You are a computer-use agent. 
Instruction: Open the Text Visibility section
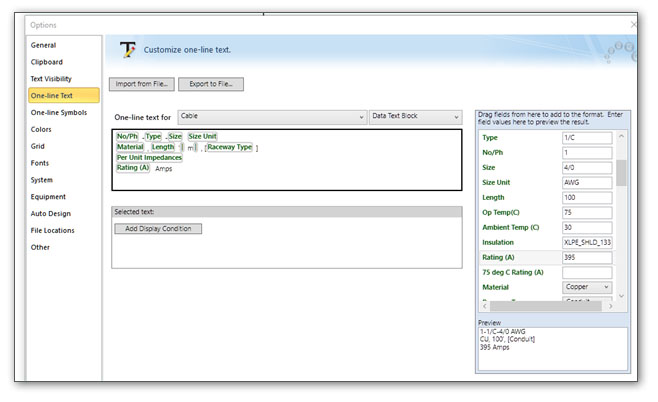coord(51,79)
